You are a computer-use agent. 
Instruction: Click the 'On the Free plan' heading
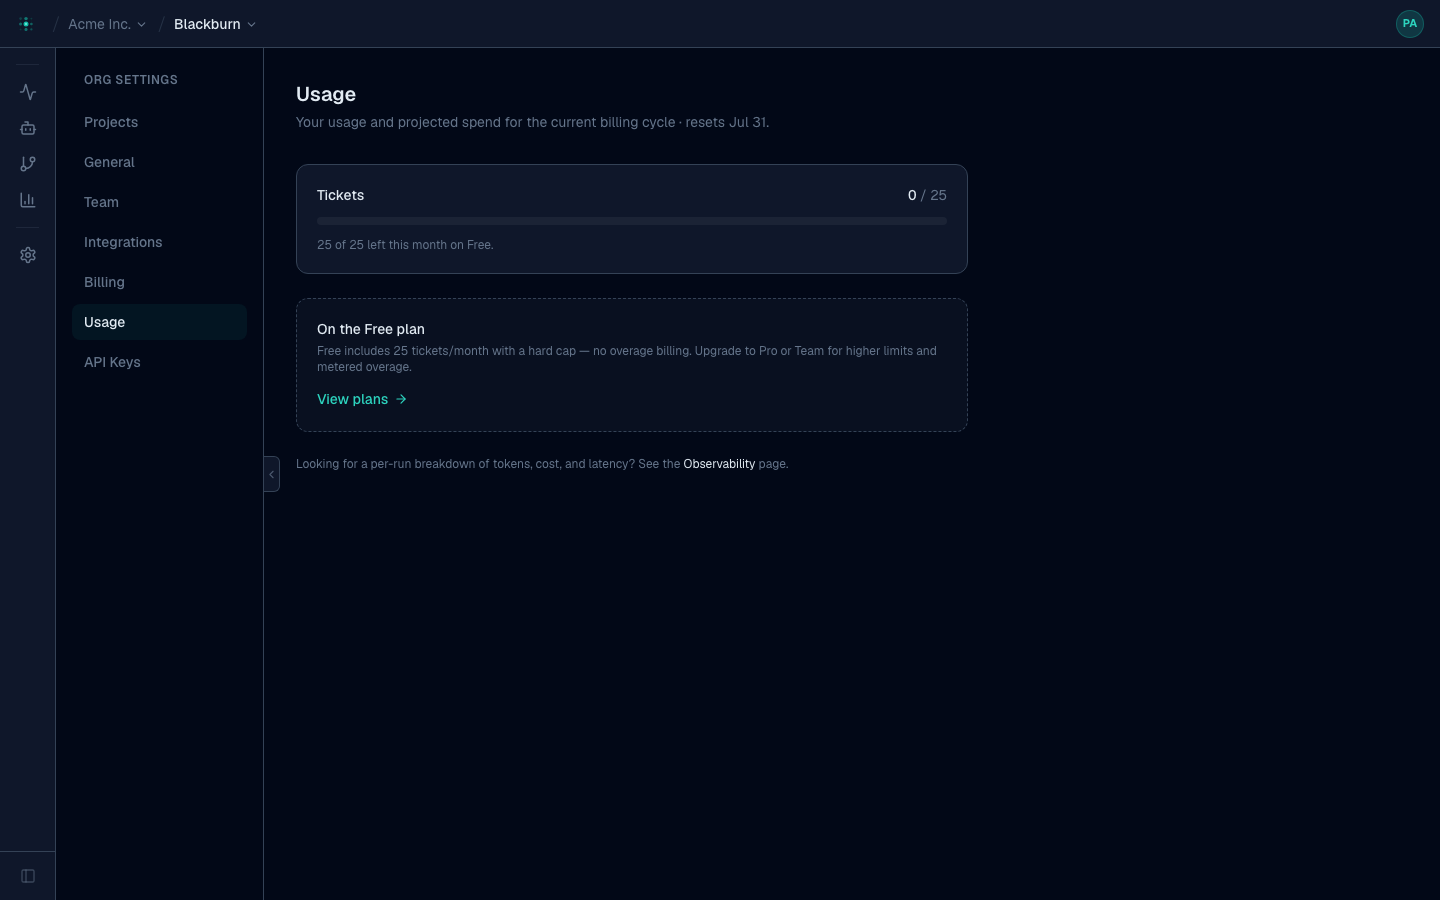[371, 329]
